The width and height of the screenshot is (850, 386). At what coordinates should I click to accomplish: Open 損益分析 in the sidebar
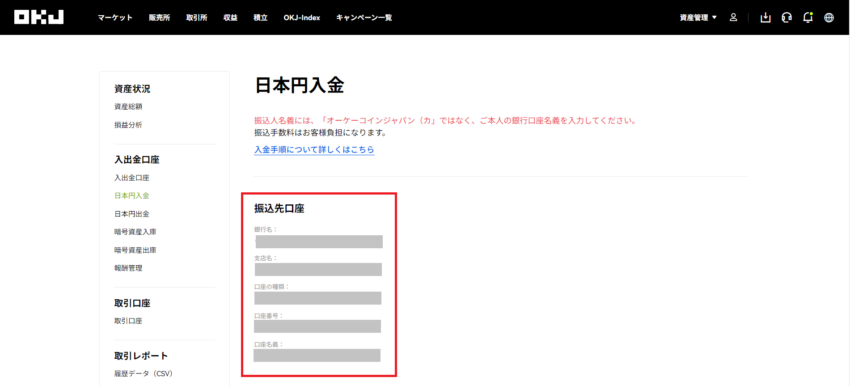click(x=128, y=125)
